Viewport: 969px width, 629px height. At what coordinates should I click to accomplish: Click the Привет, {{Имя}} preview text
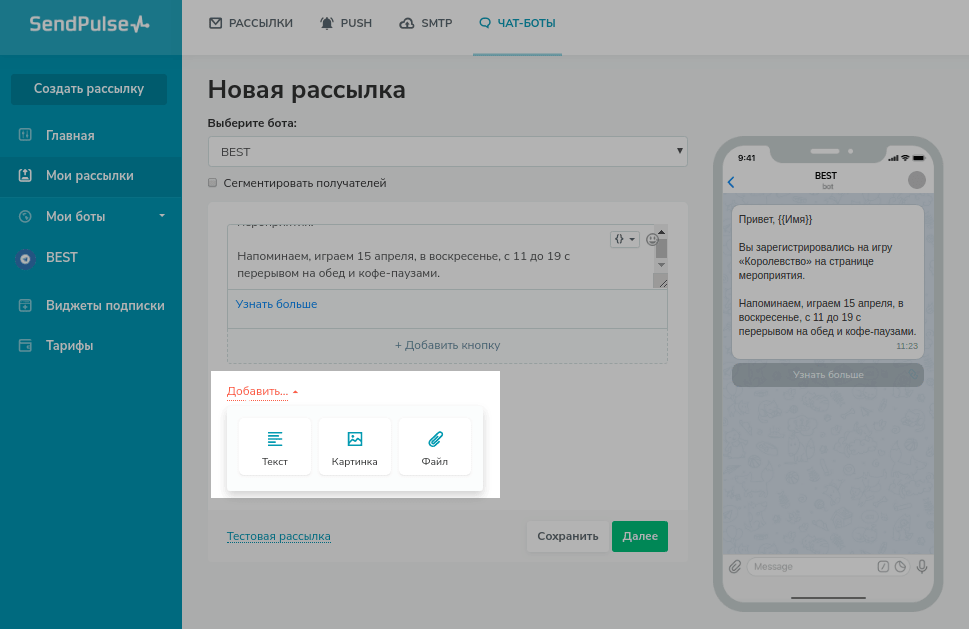775,219
